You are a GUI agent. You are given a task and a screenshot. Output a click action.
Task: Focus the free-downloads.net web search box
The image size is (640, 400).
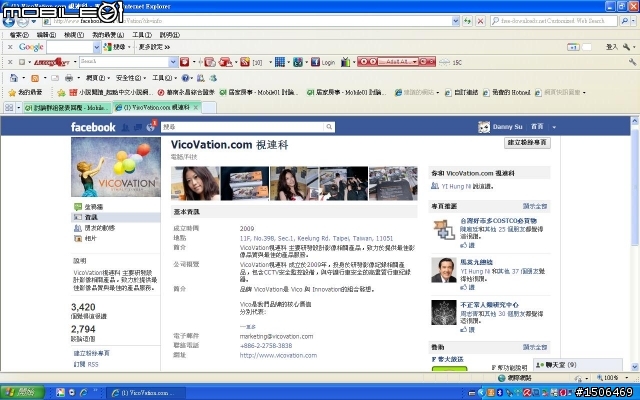tap(554, 21)
